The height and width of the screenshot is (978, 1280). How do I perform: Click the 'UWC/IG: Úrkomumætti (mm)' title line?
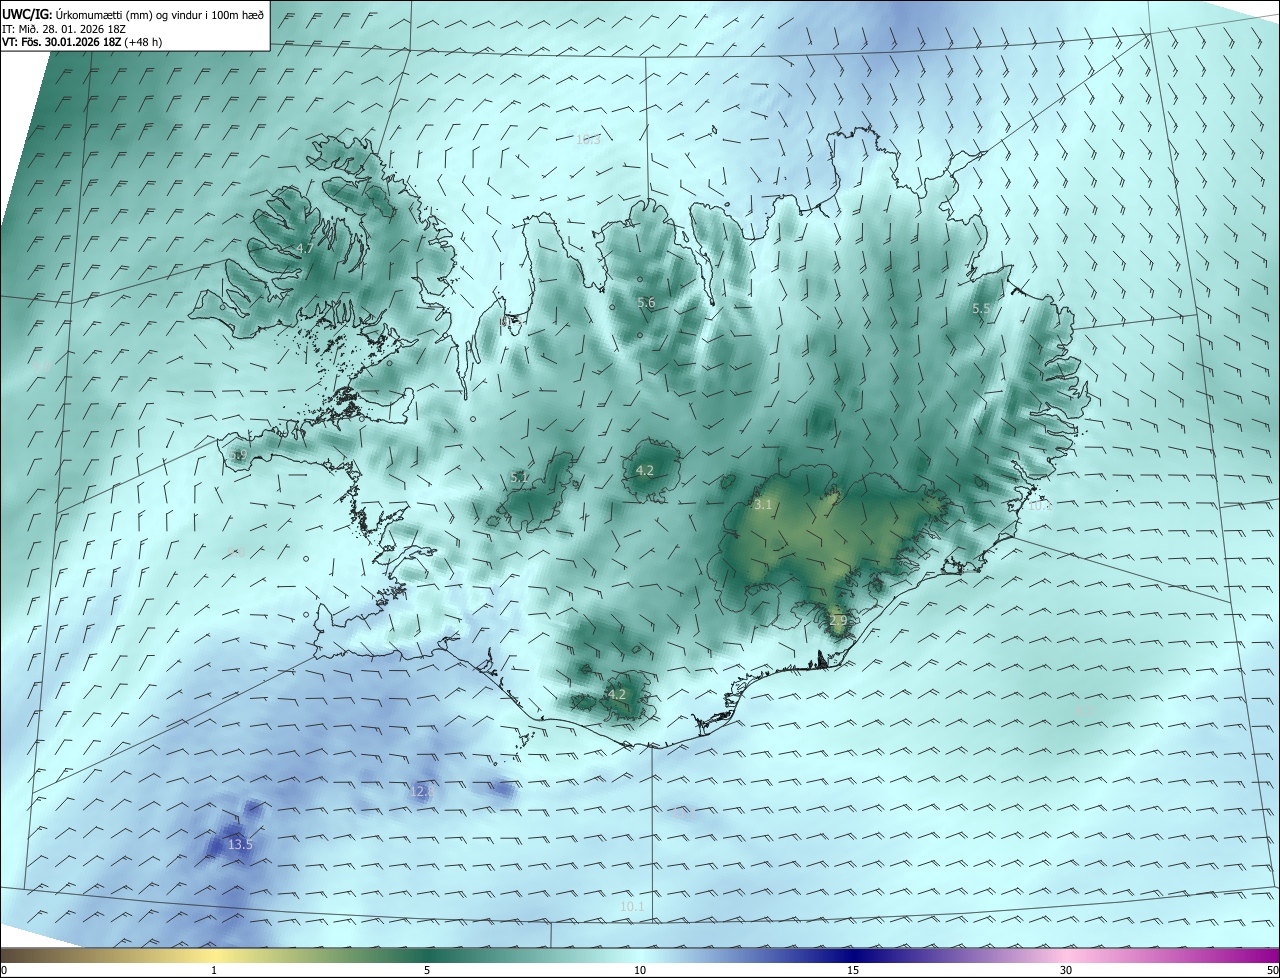(134, 13)
